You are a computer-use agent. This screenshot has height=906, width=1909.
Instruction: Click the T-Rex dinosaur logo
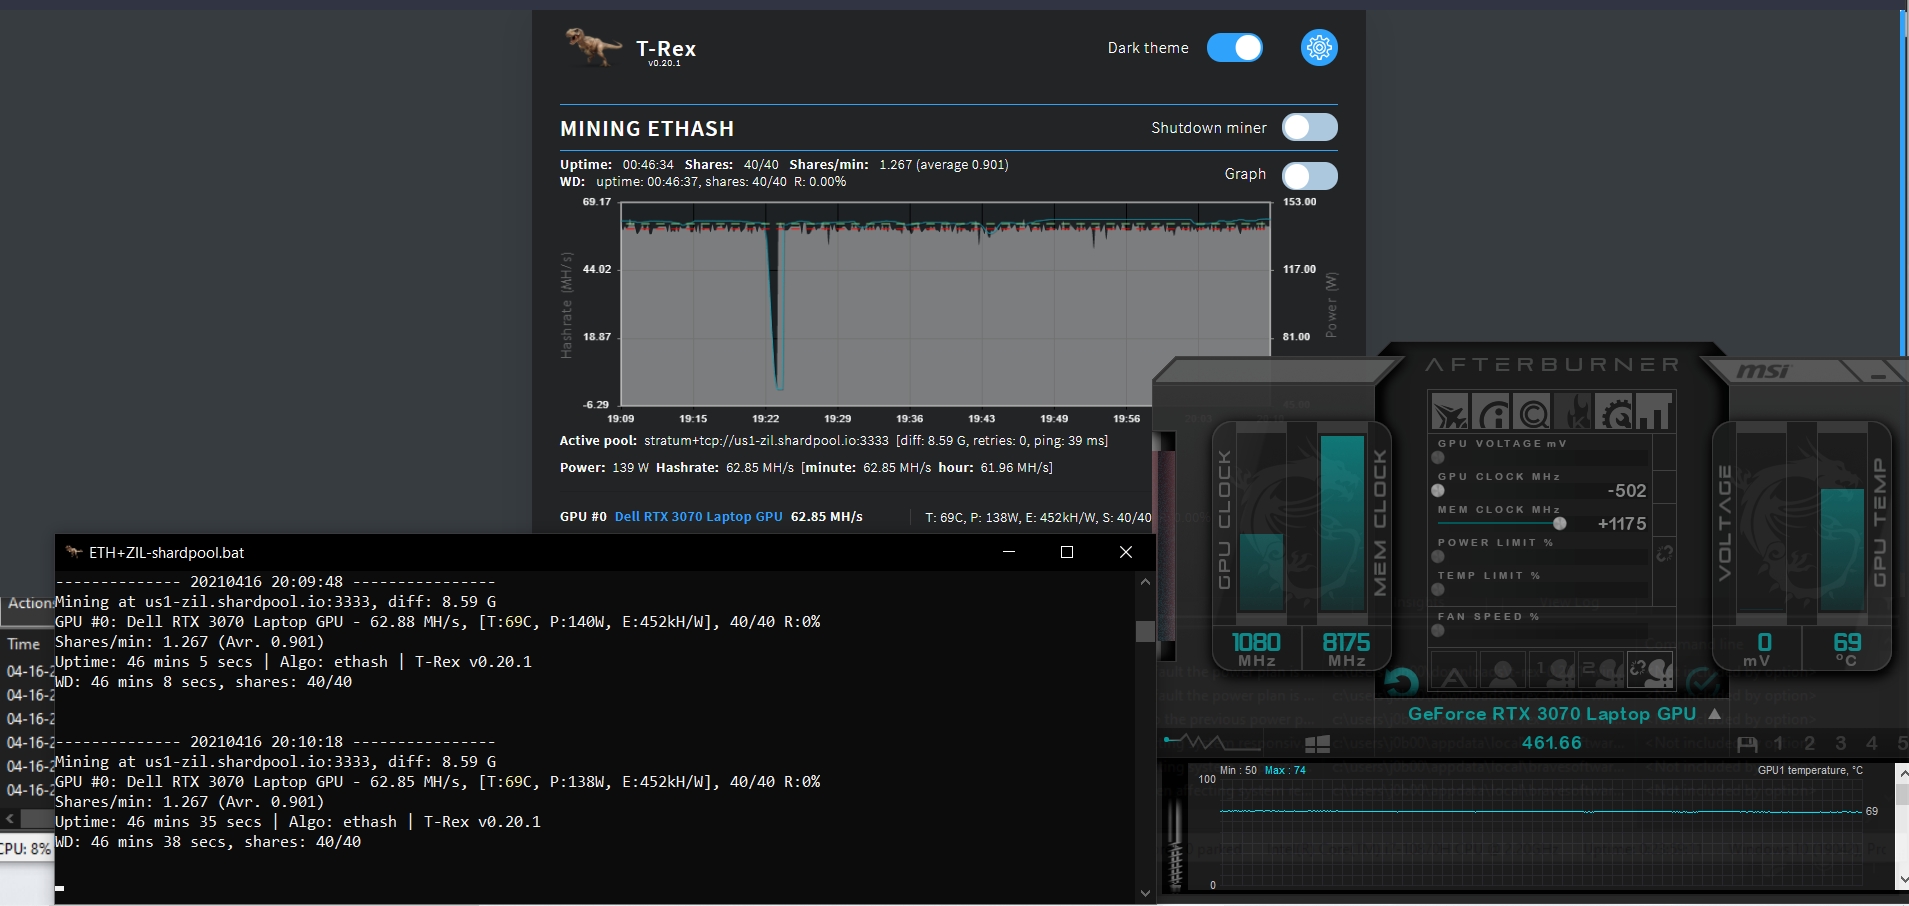593,47
